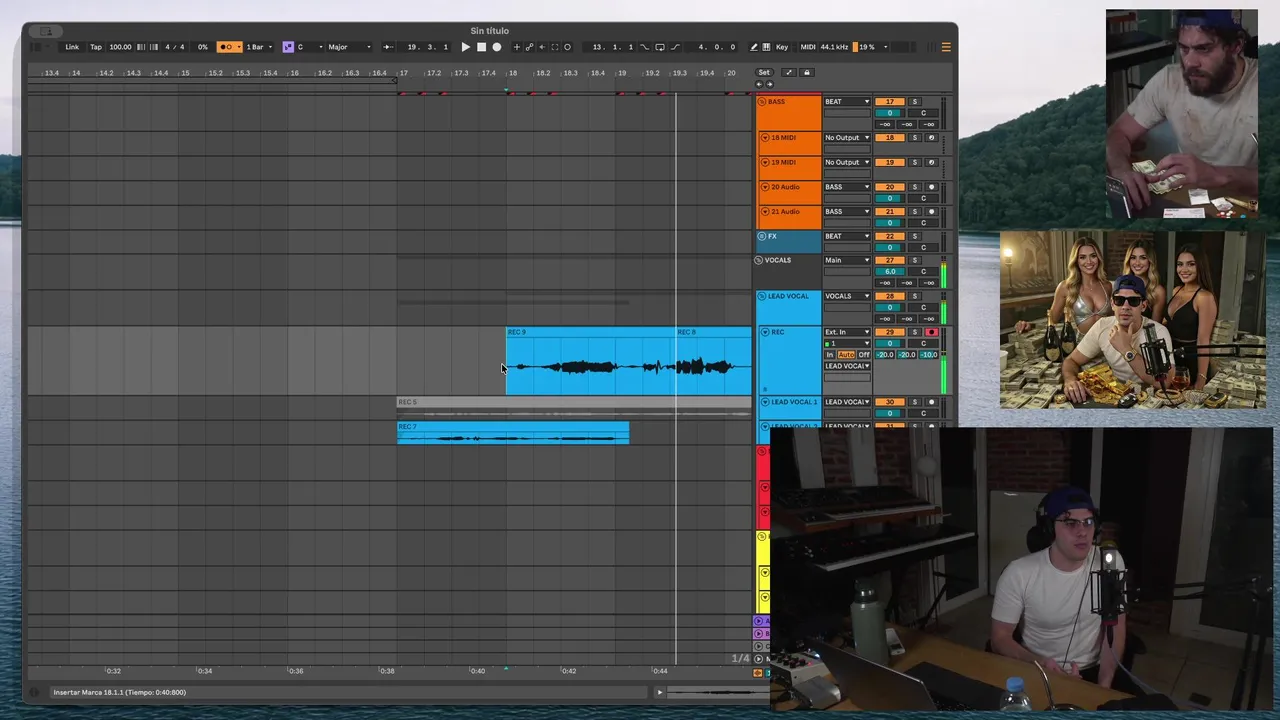This screenshot has width=1280, height=720.
Task: Toggle the MIDI arrangement overdub plus icon
Action: tap(517, 47)
